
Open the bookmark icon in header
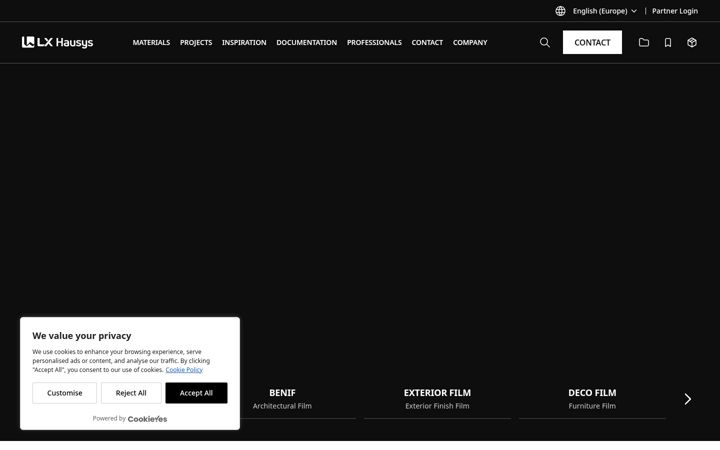click(668, 42)
